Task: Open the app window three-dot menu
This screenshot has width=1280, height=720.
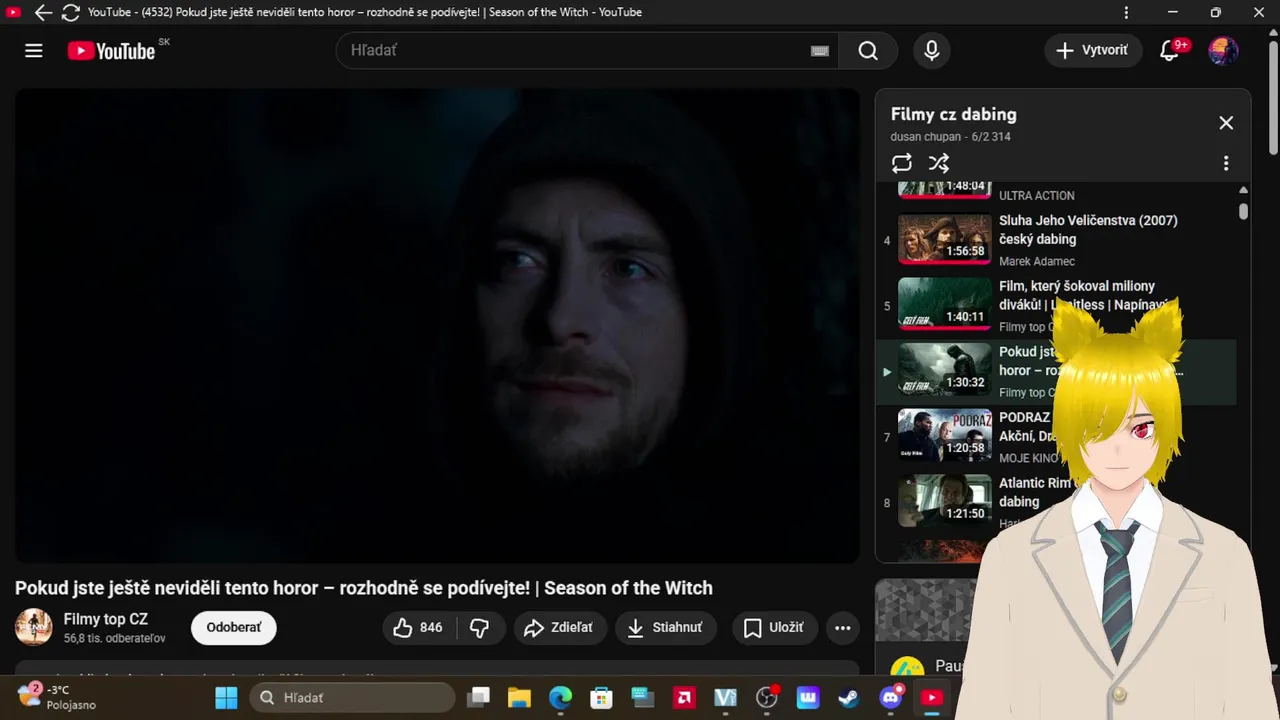Action: pyautogui.click(x=1126, y=13)
